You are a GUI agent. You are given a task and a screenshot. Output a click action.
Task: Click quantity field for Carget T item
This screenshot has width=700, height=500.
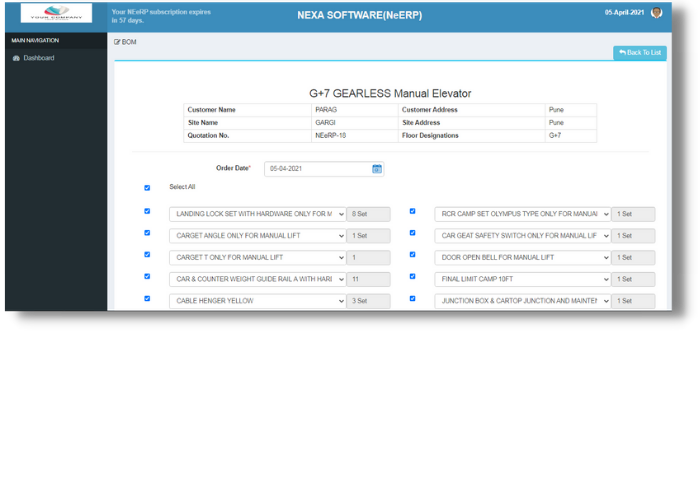(368, 258)
